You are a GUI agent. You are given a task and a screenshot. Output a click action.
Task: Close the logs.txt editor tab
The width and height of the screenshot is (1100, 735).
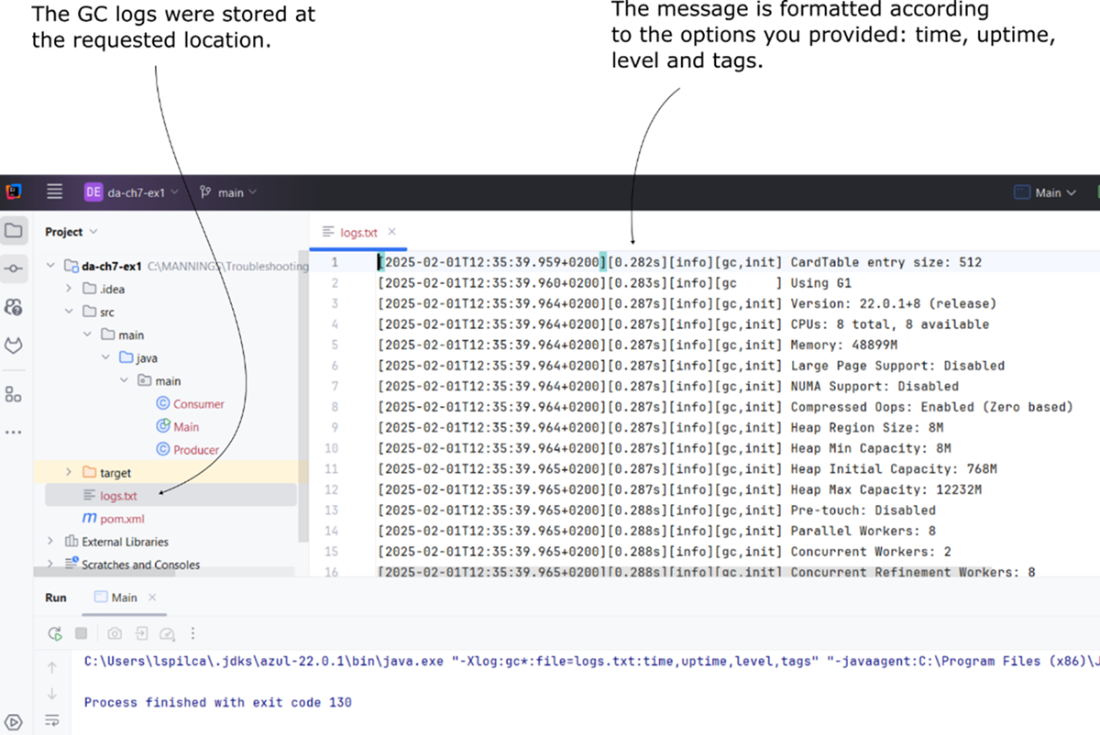(x=392, y=232)
